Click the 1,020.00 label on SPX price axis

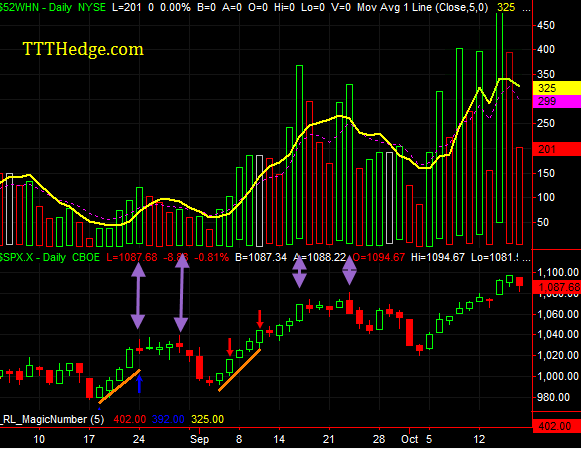(558, 356)
